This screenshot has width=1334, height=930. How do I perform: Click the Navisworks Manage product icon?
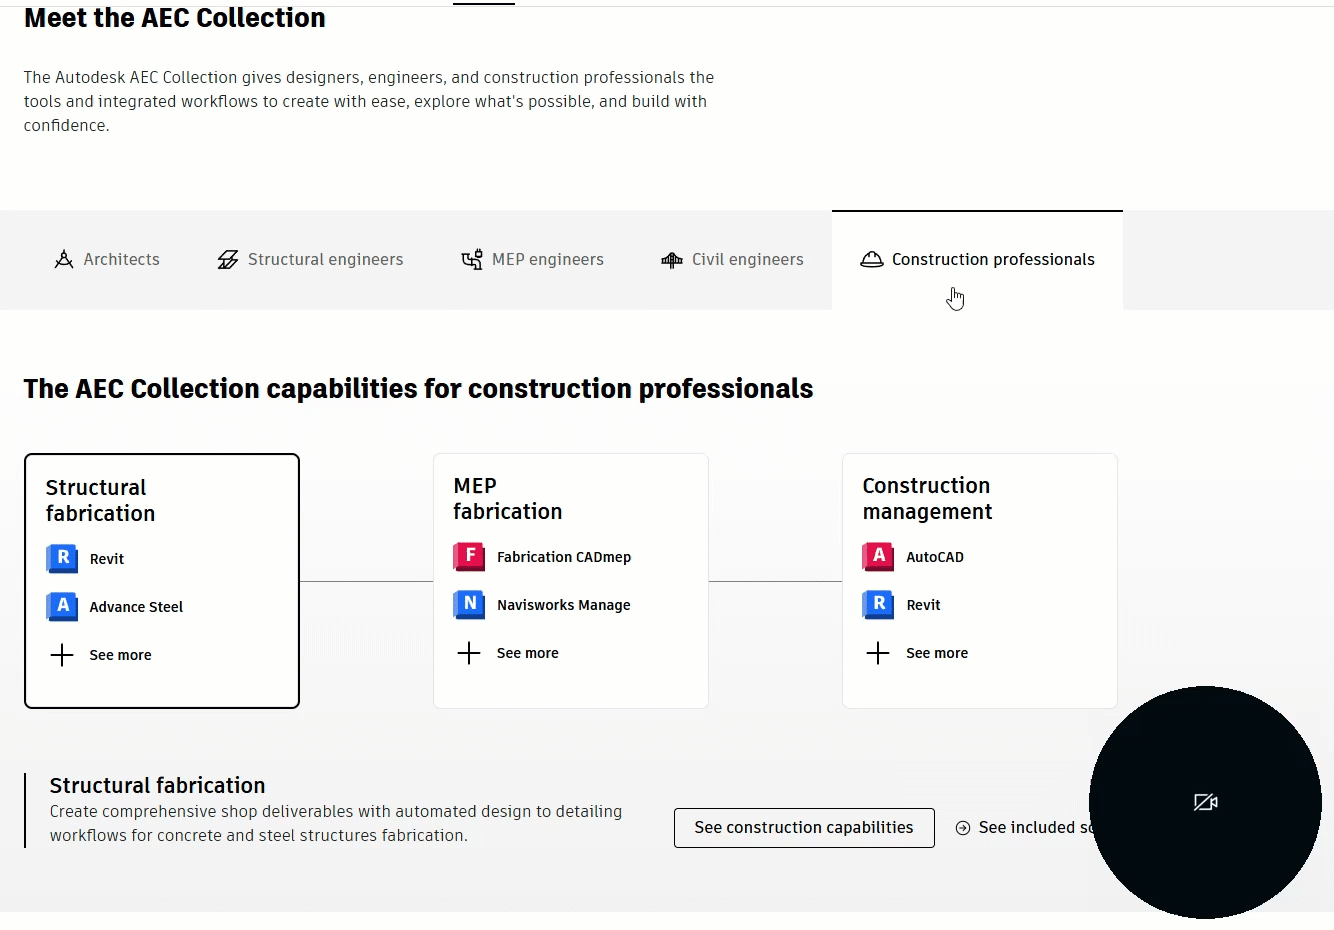[x=469, y=604]
